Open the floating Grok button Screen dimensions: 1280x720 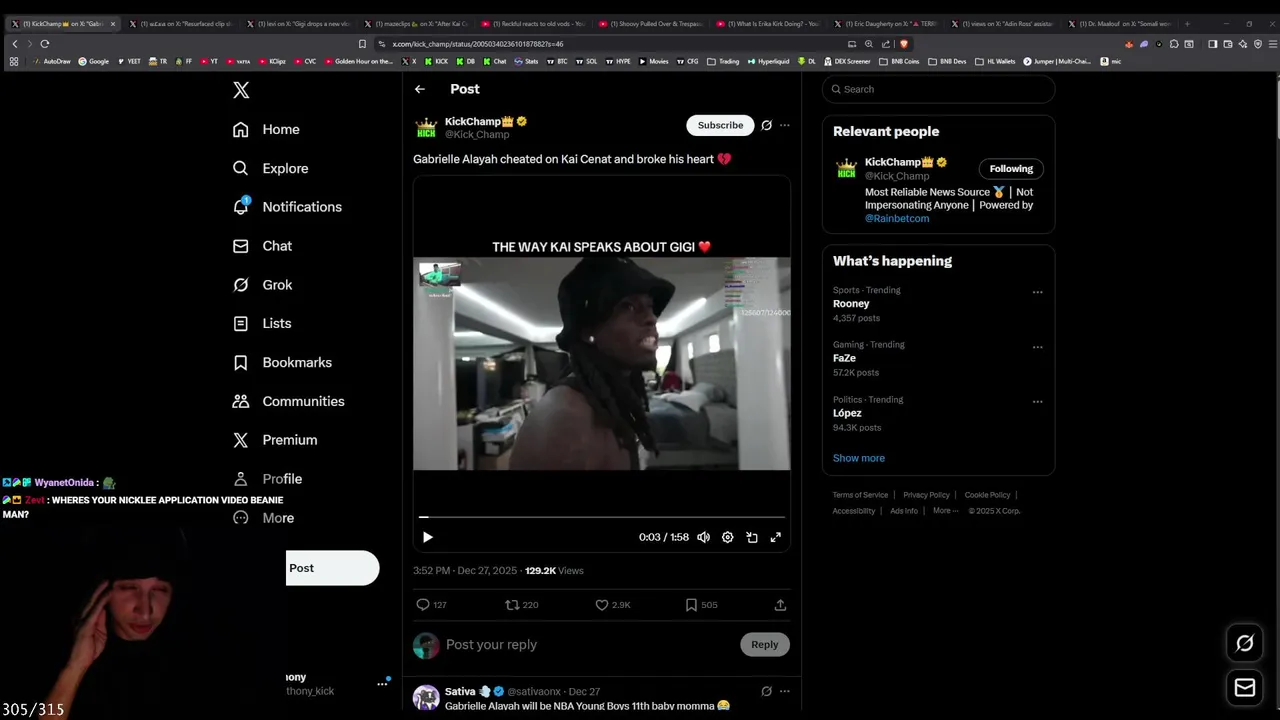[x=1245, y=643]
